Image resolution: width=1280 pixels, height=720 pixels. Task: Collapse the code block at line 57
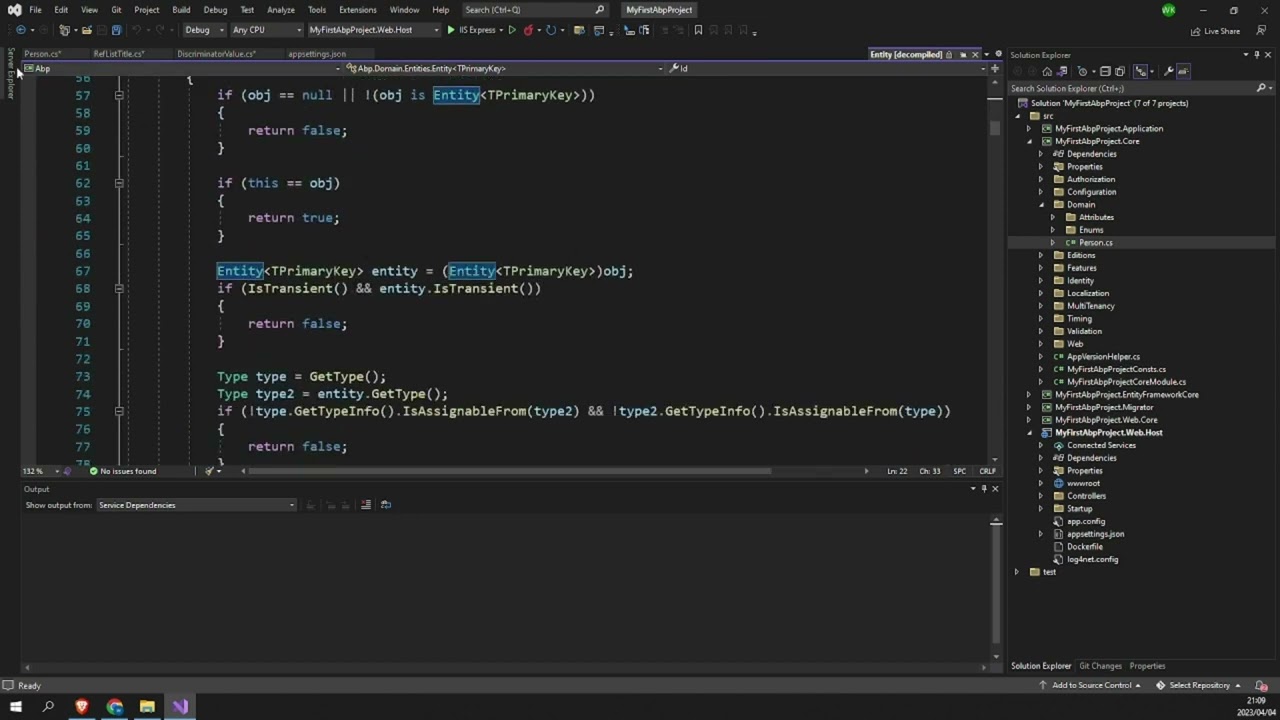118,95
